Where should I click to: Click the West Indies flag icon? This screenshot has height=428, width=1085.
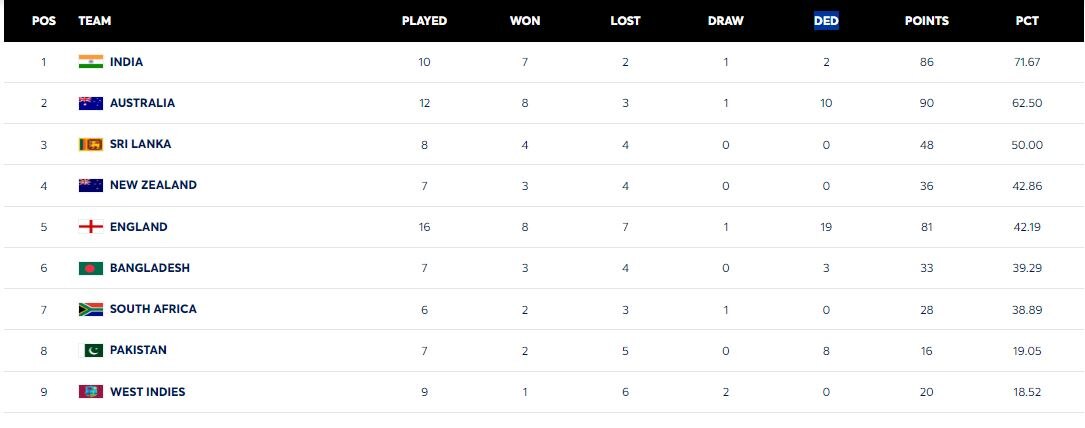tap(91, 392)
